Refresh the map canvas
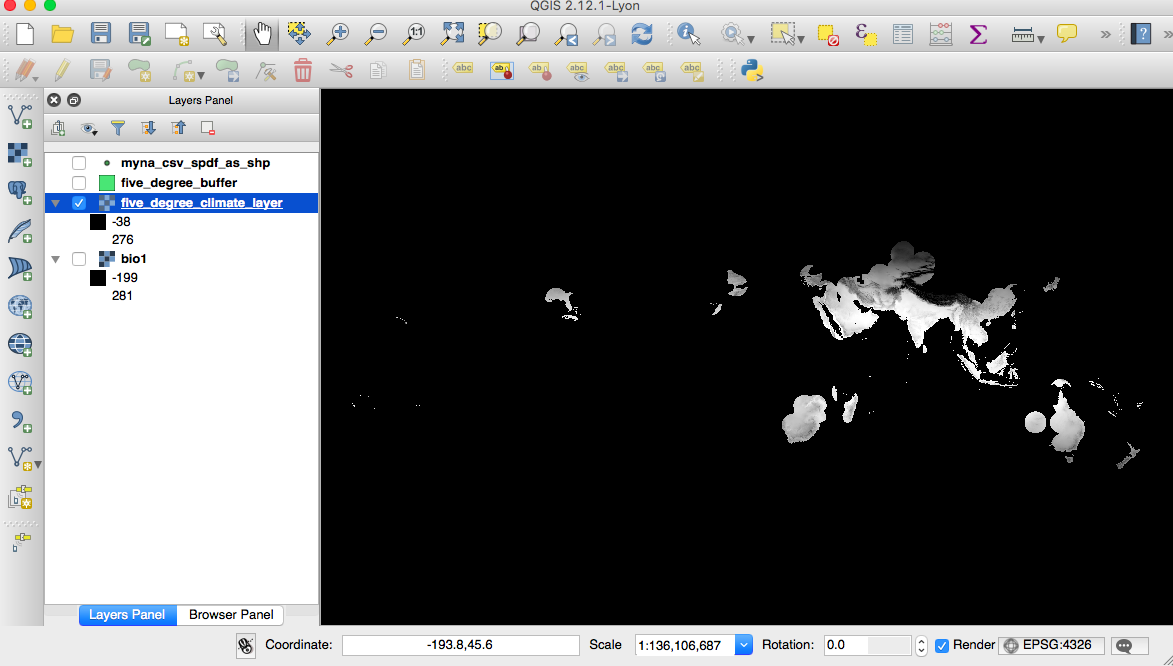1173x666 pixels. (x=642, y=34)
